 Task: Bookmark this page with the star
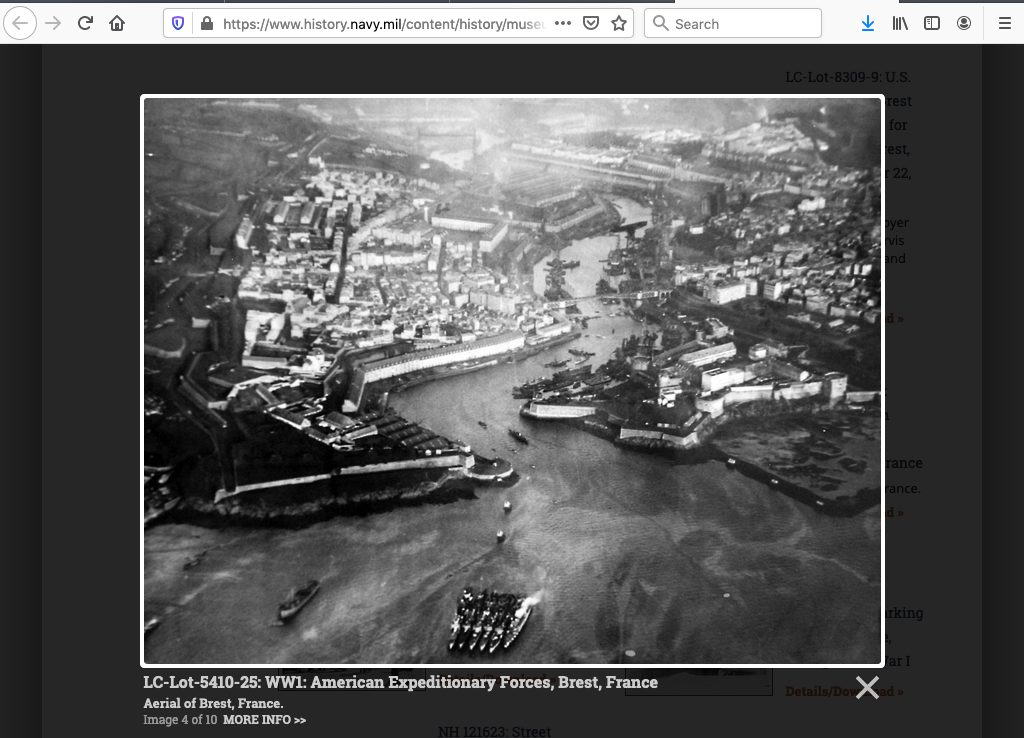coord(619,23)
